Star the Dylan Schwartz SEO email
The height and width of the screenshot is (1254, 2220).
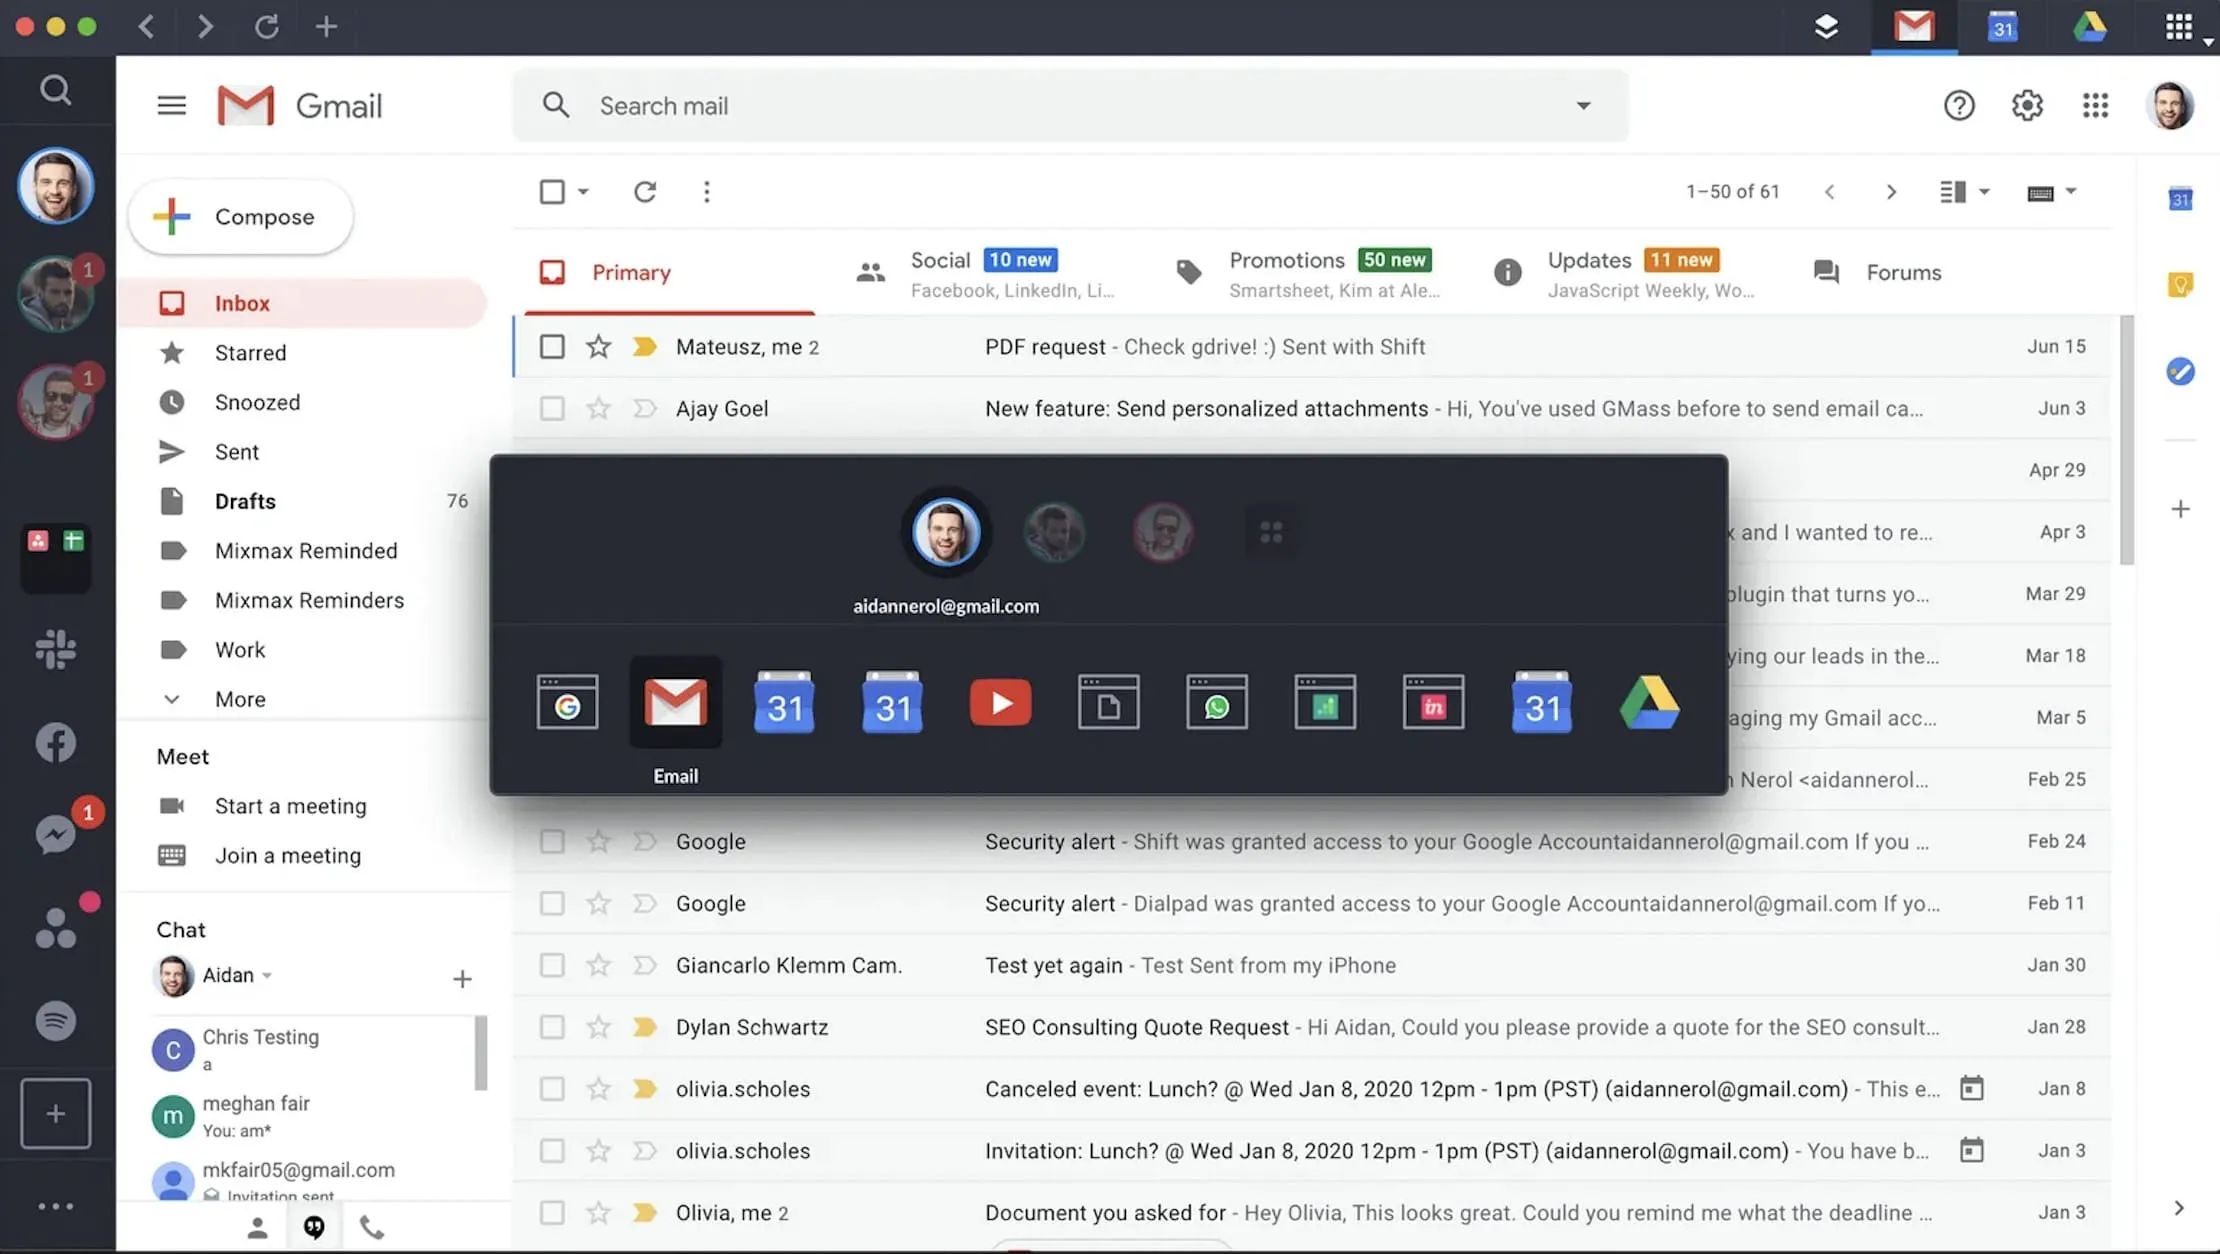(x=598, y=1027)
